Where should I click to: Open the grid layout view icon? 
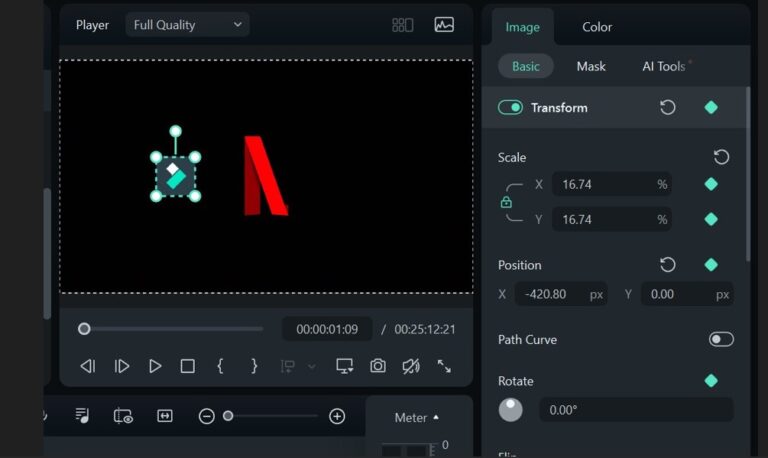click(403, 25)
